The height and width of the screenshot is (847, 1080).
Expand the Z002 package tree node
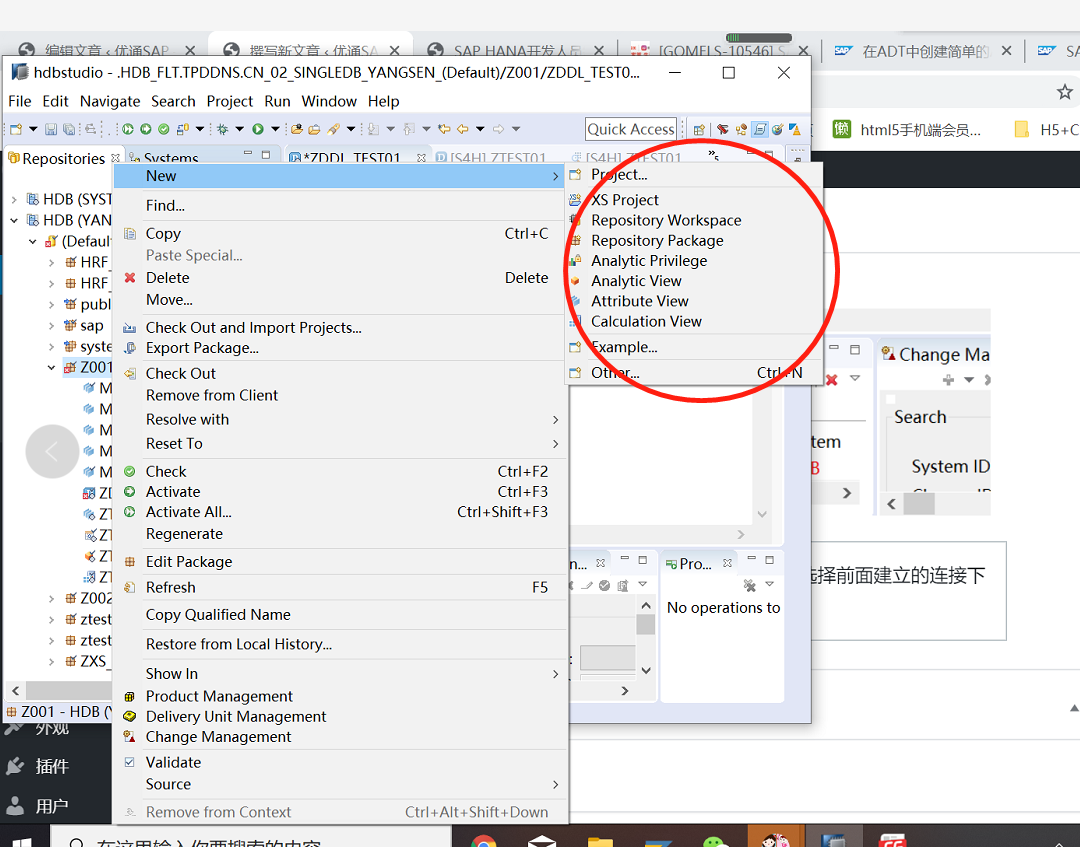click(52, 599)
